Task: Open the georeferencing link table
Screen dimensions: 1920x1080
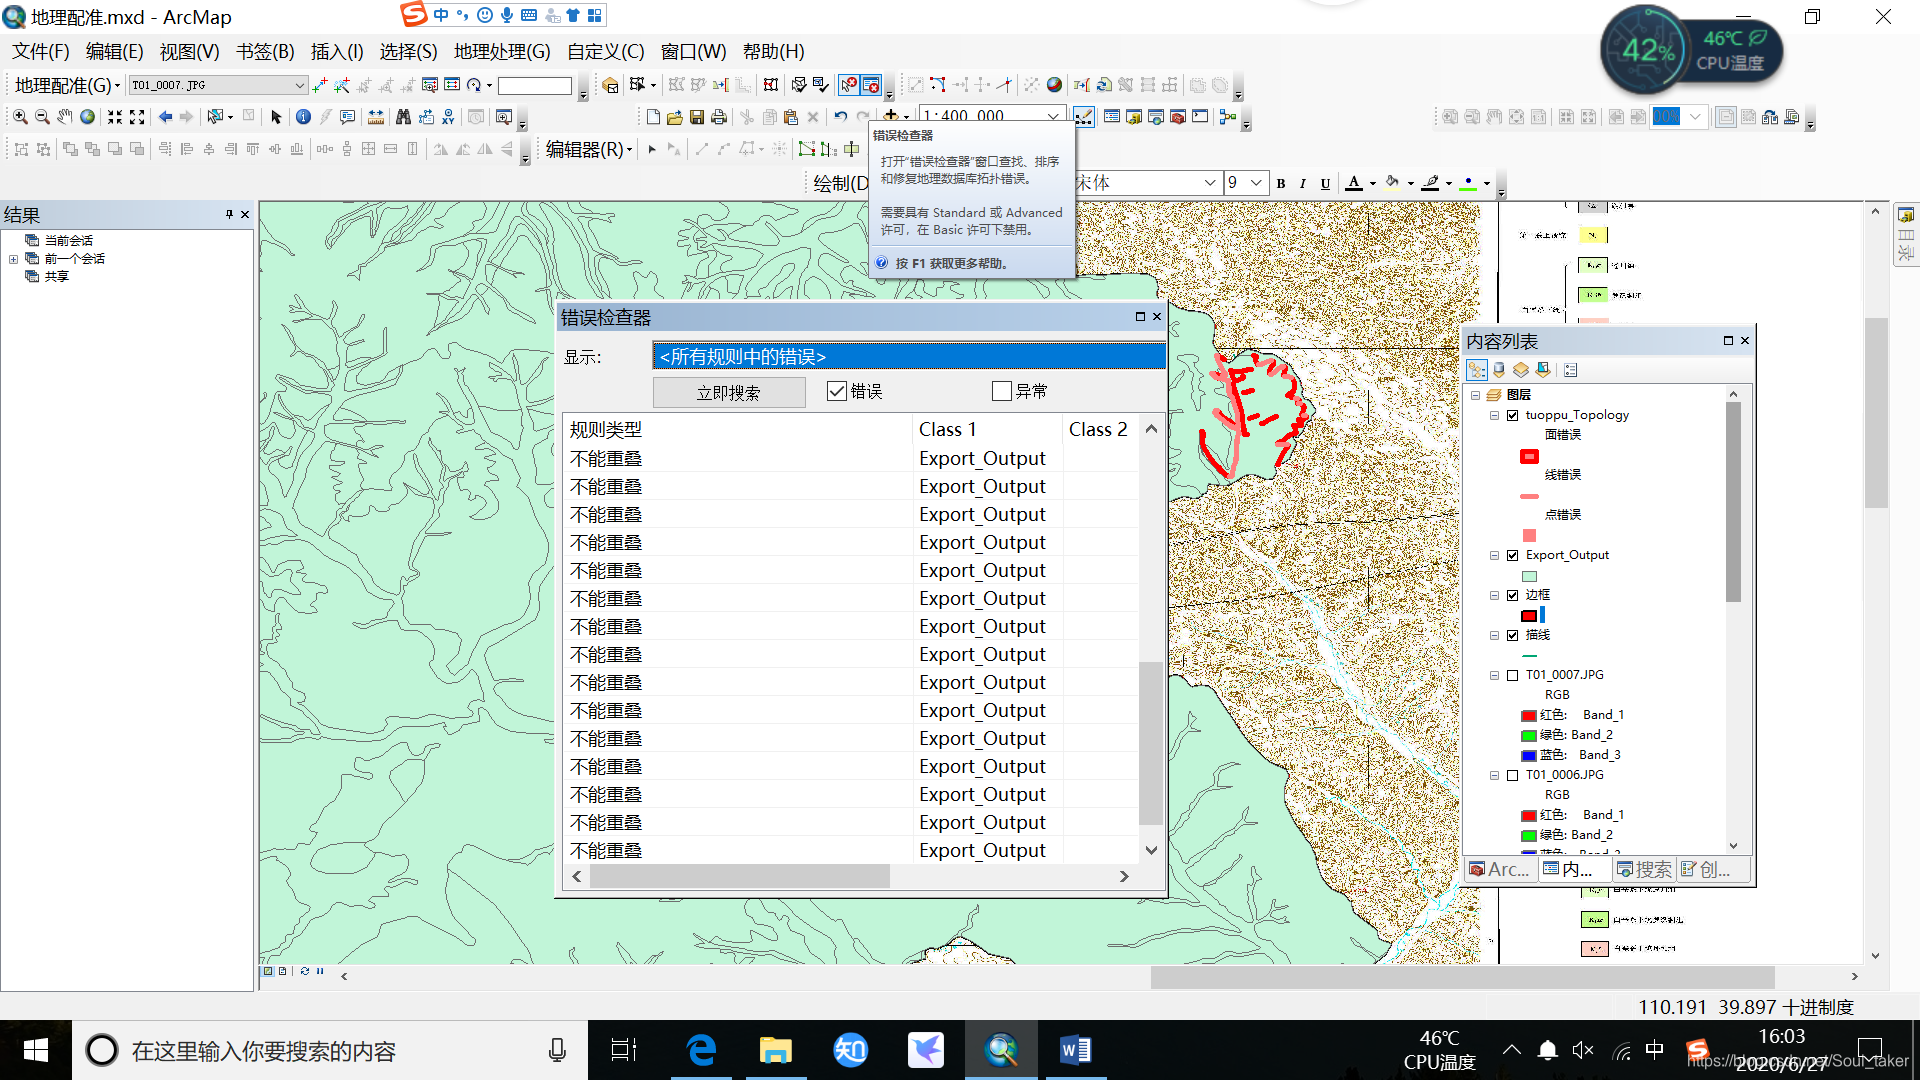Action: pyautogui.click(x=452, y=85)
